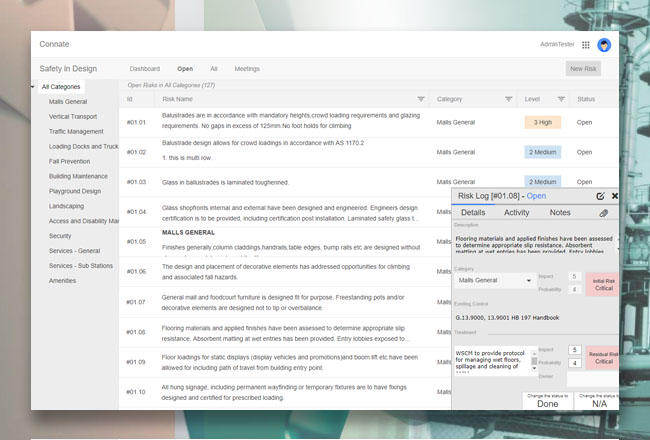
Task: Switch to the Open tab
Action: (x=185, y=69)
